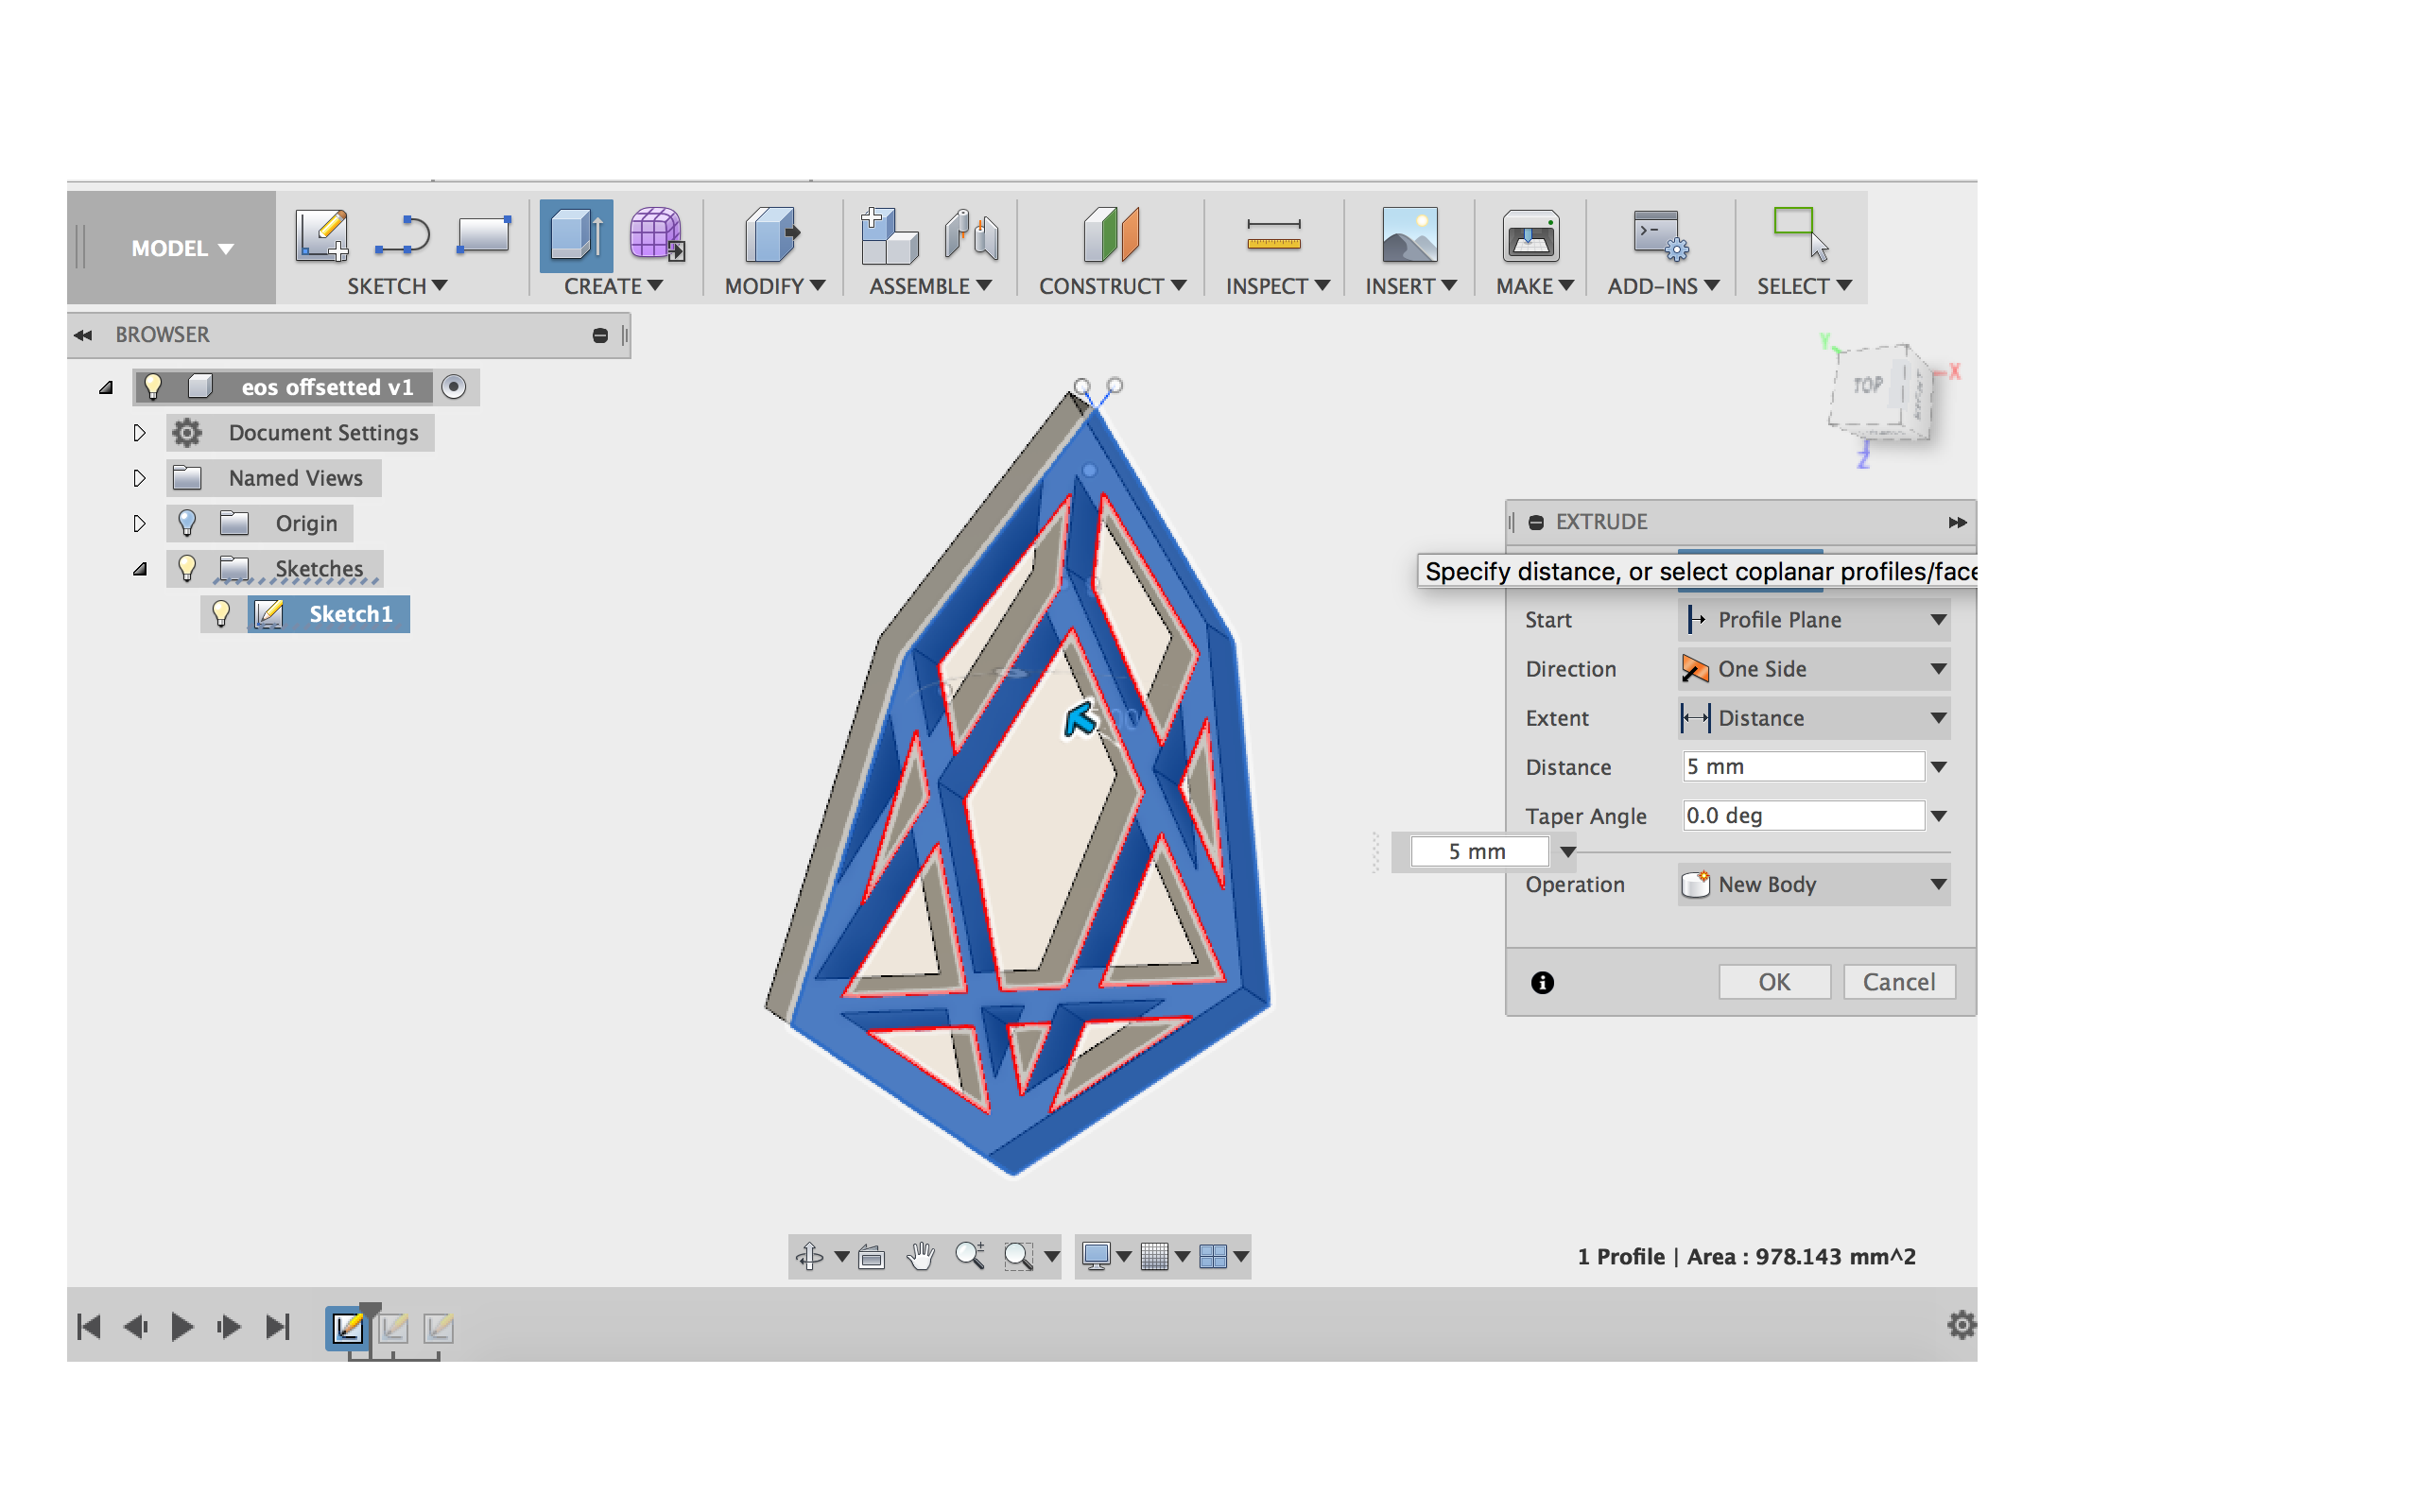Jump to timeline end
This screenshot has height=1512, width=2420.
click(x=277, y=1327)
